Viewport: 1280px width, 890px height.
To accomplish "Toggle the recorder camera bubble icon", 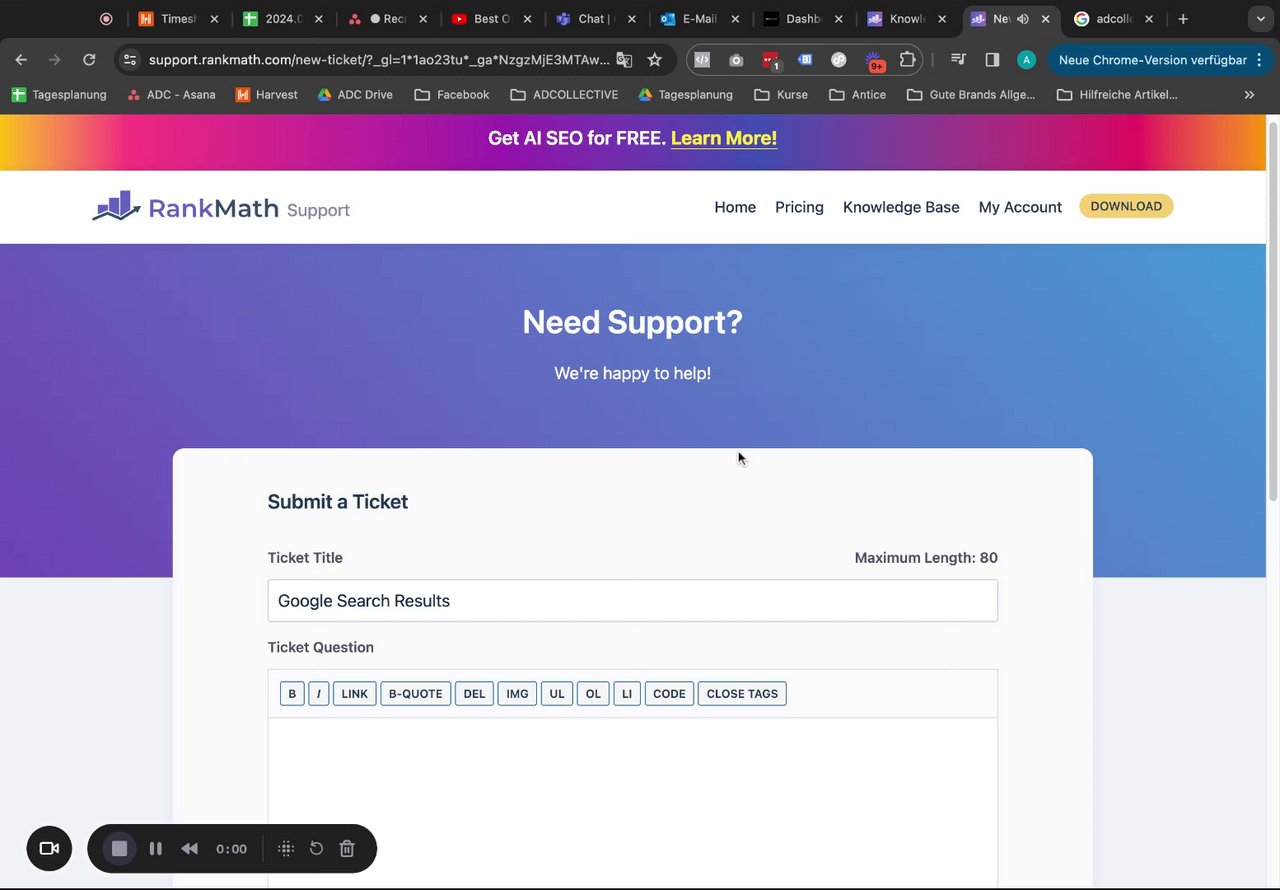I will click(x=49, y=848).
